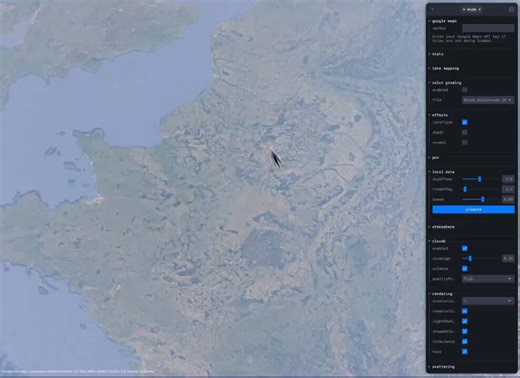Toggle the temporalUpscale checkbox
The height and width of the screenshot is (378, 520).
click(465, 311)
